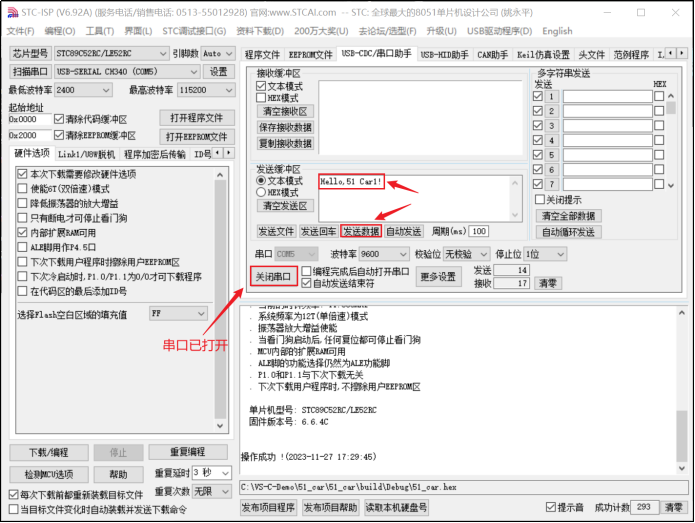Toggle 关闭提示 checkbox
Image resolution: width=695 pixels, height=523 pixels.
(539, 199)
